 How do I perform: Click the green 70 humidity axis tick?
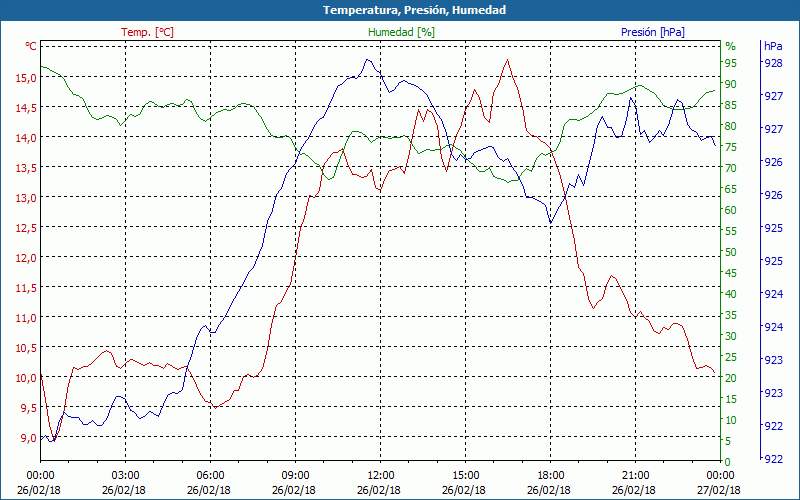click(731, 168)
